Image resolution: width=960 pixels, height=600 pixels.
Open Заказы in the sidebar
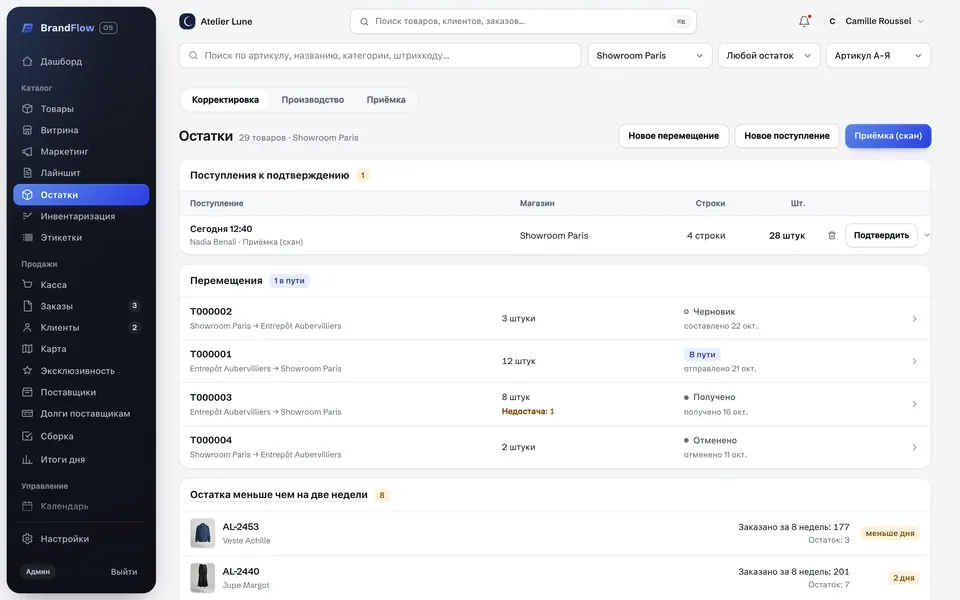(81, 306)
